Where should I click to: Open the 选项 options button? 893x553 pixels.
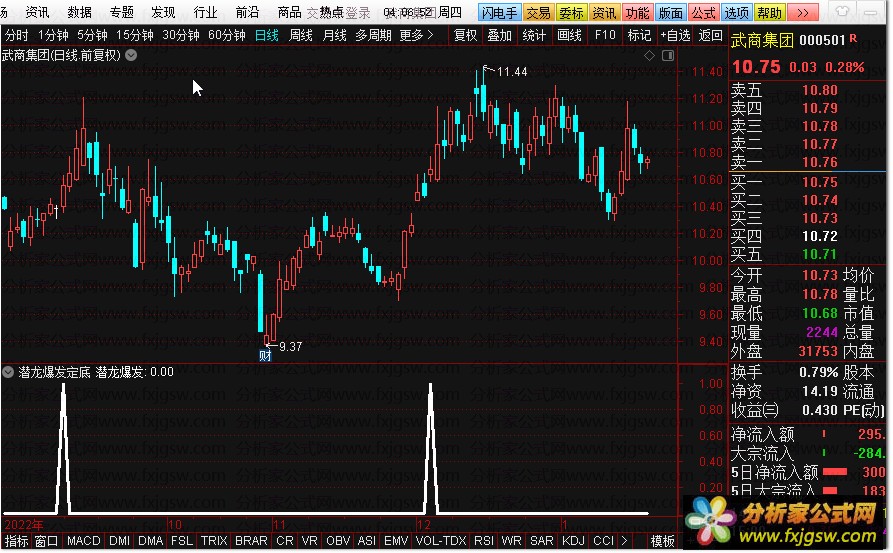point(736,13)
